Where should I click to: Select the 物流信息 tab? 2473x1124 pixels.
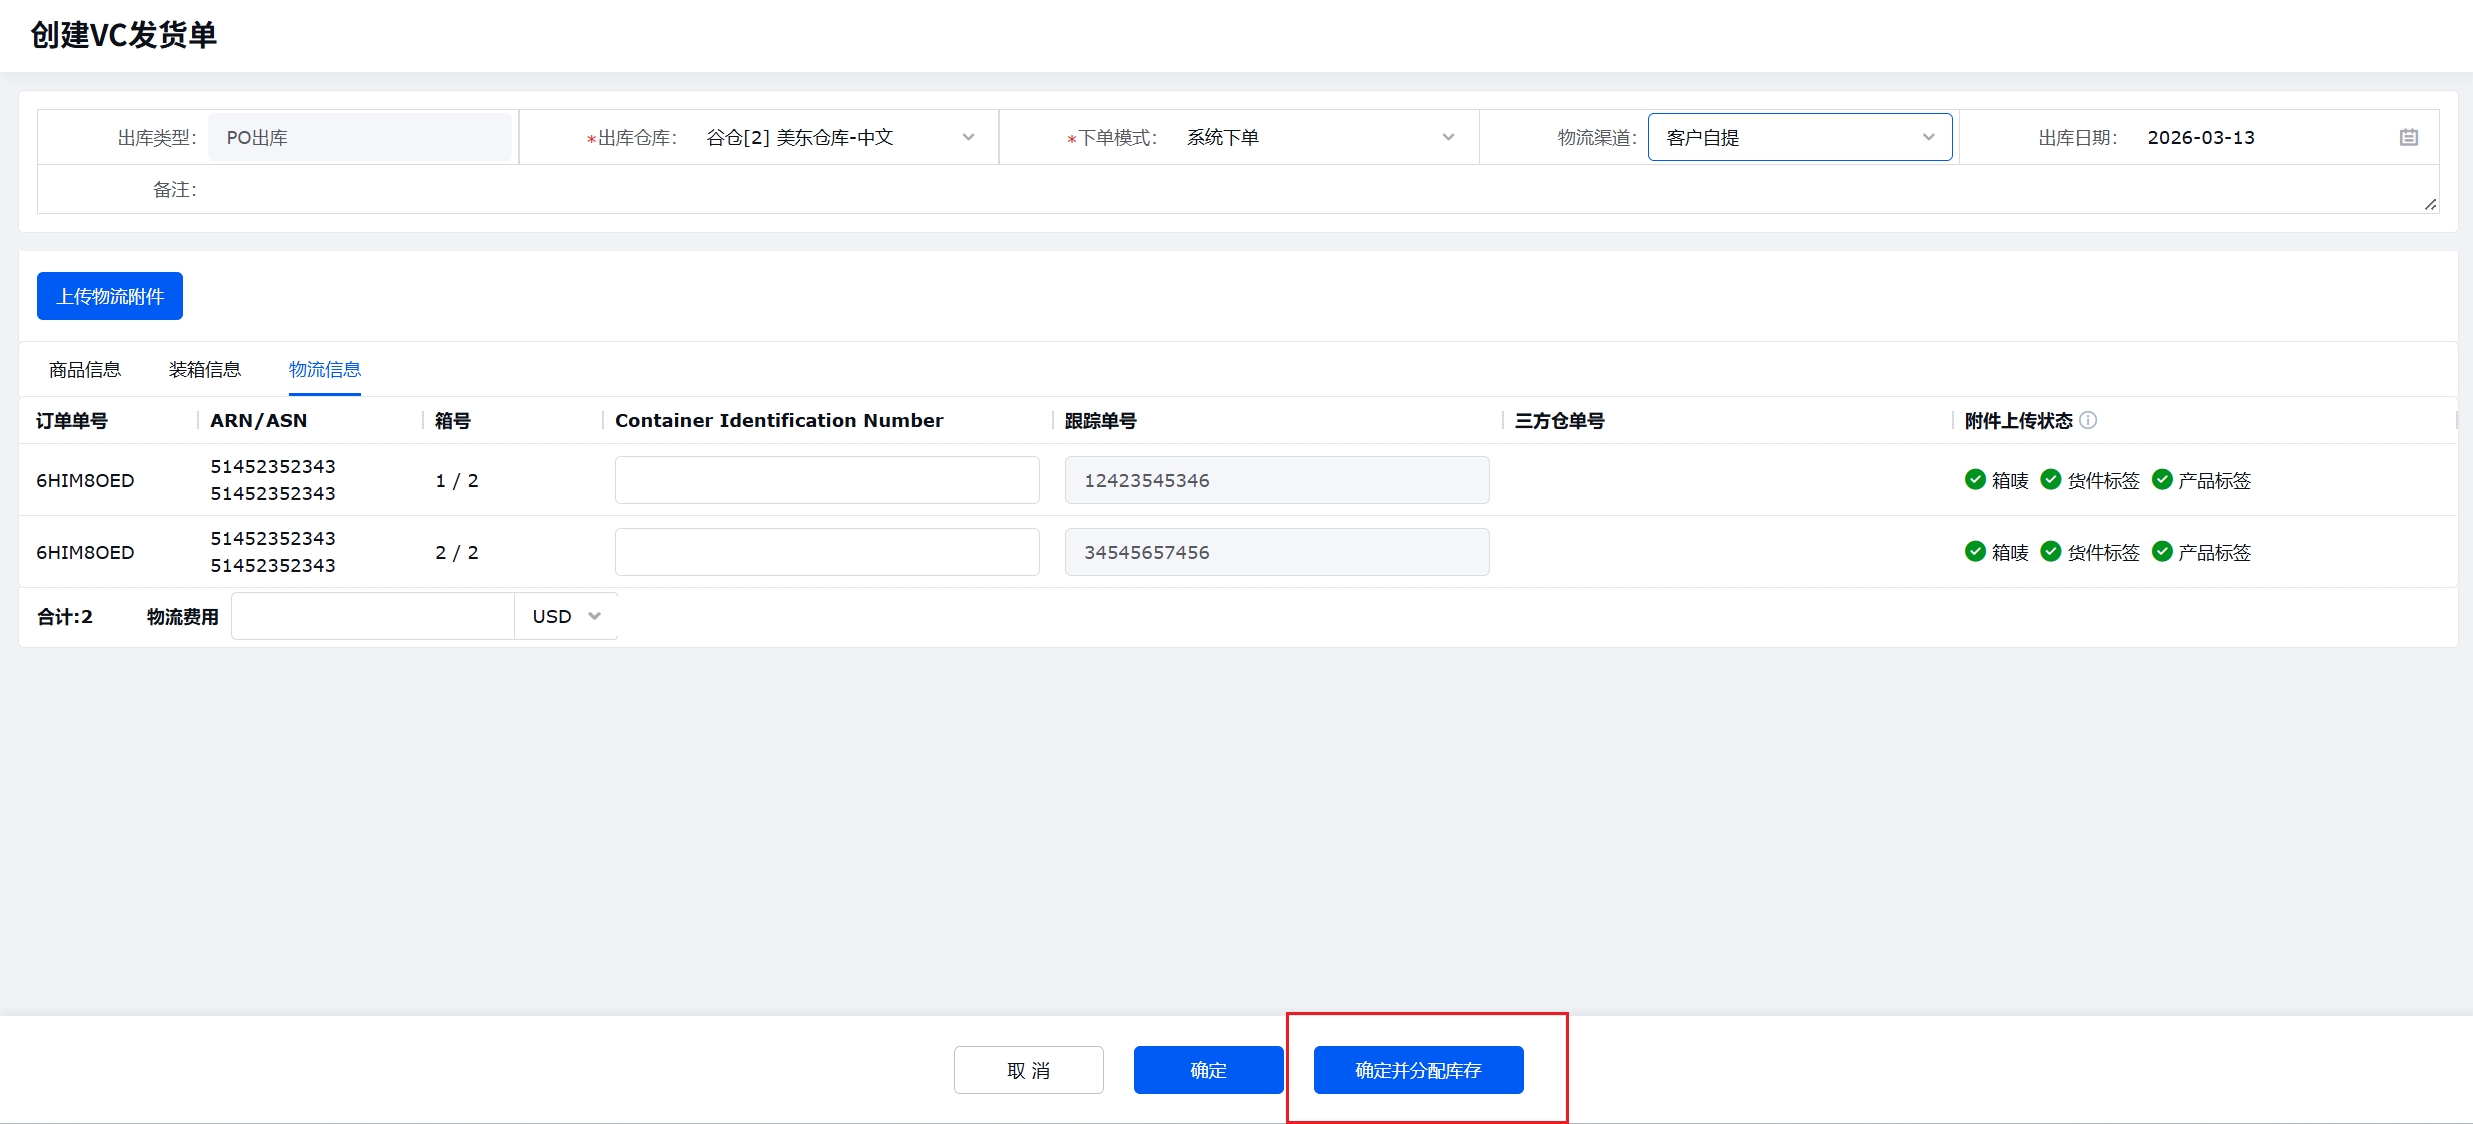pos(325,370)
